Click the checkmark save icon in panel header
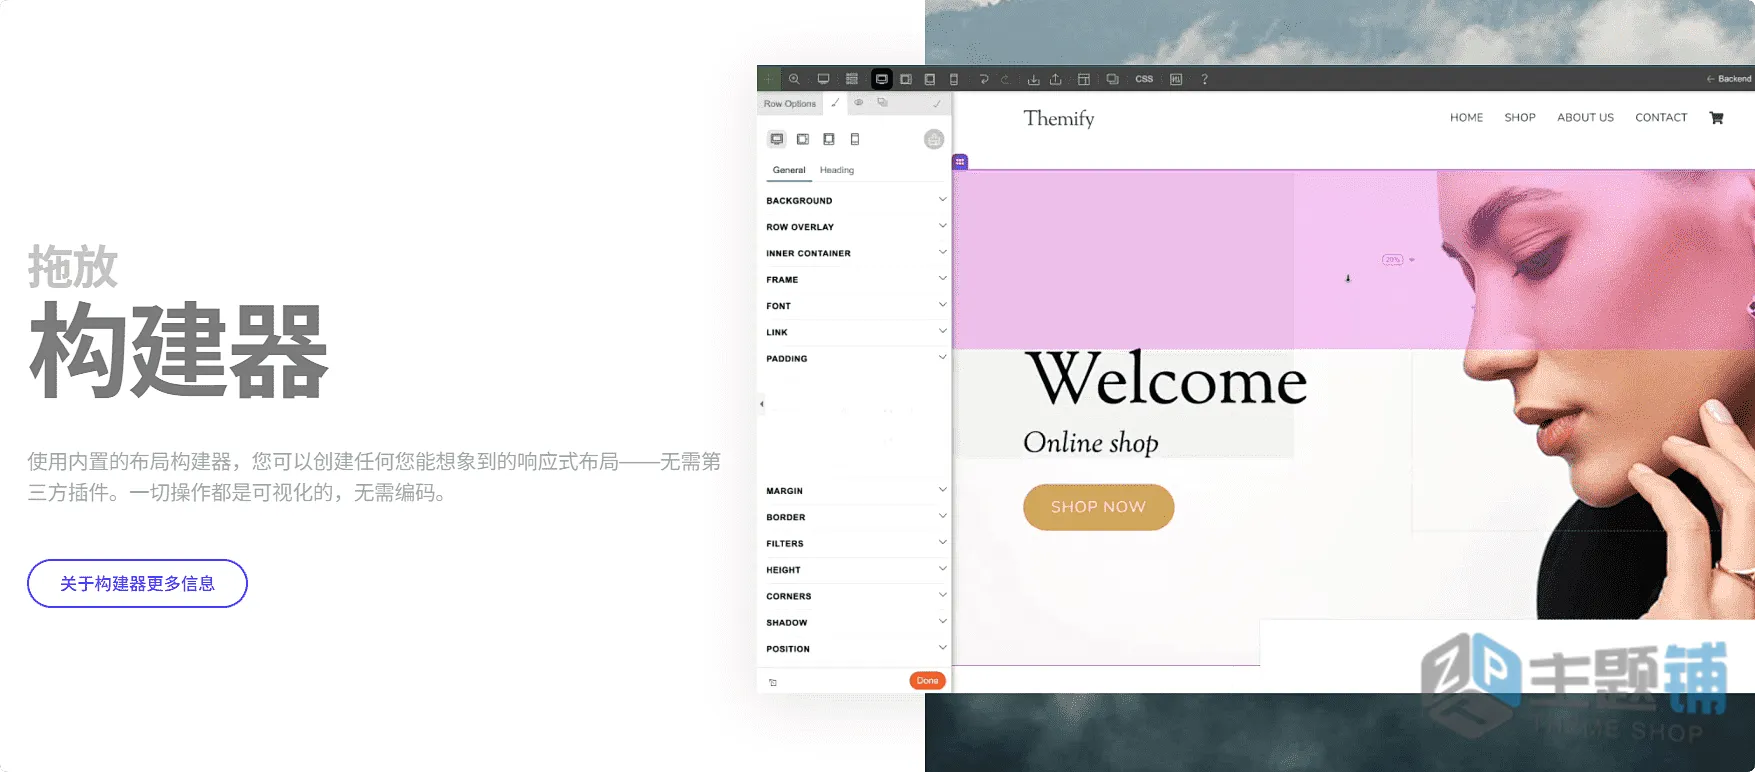This screenshot has width=1755, height=772. point(937,104)
